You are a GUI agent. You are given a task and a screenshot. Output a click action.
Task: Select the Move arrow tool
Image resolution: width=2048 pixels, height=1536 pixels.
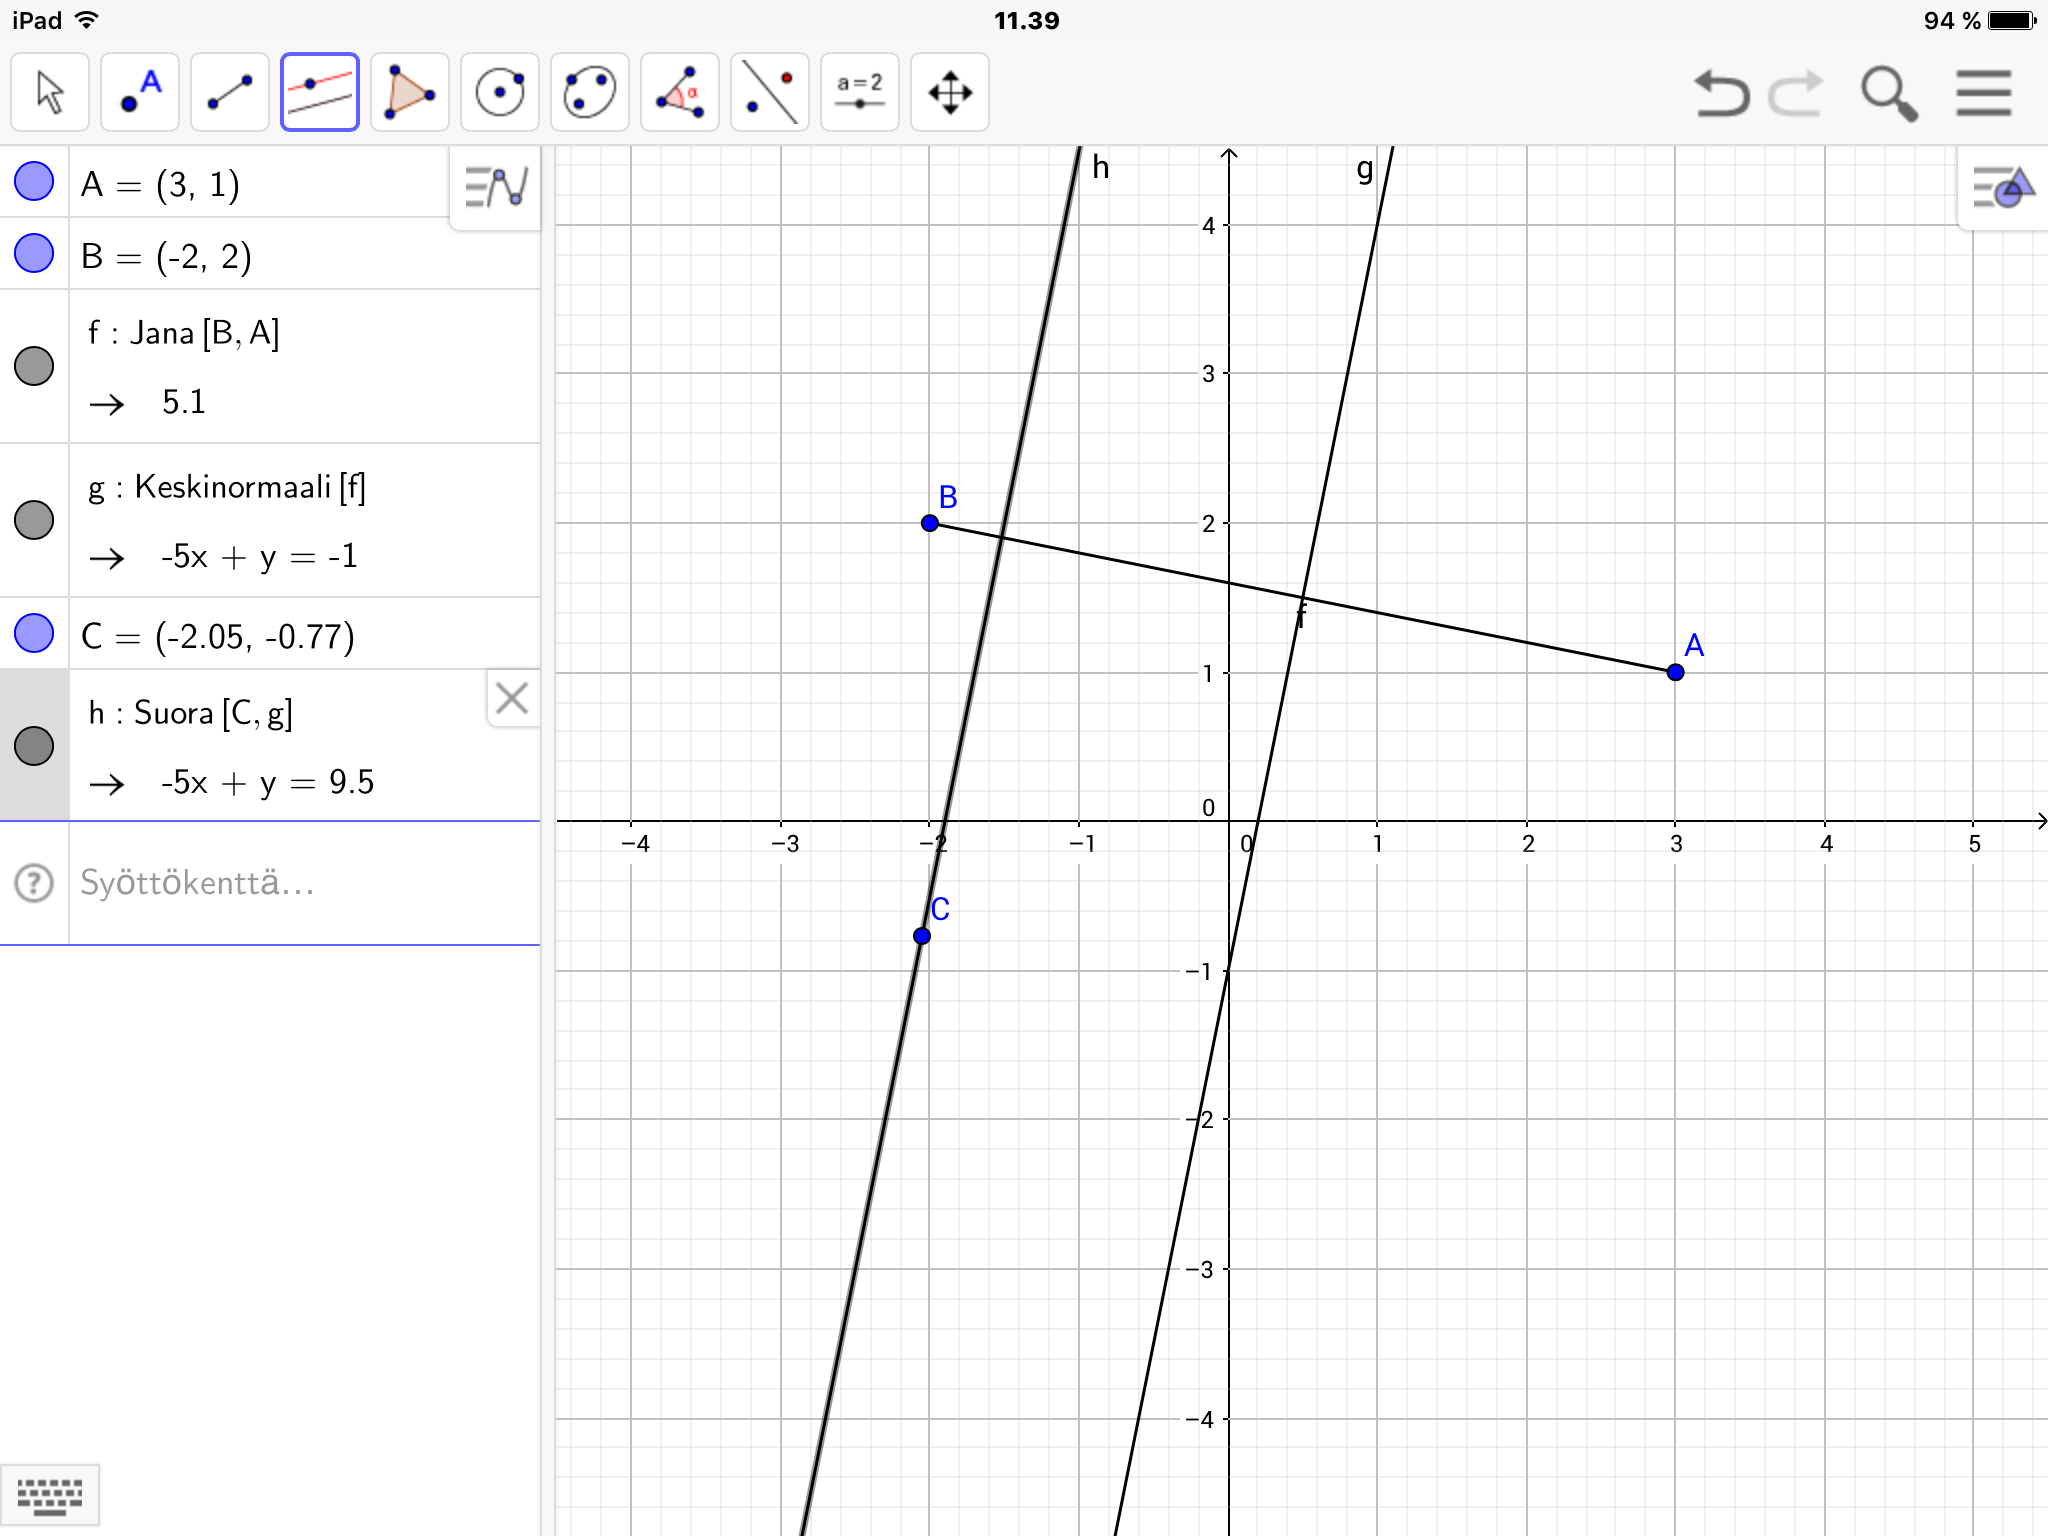pos(50,93)
